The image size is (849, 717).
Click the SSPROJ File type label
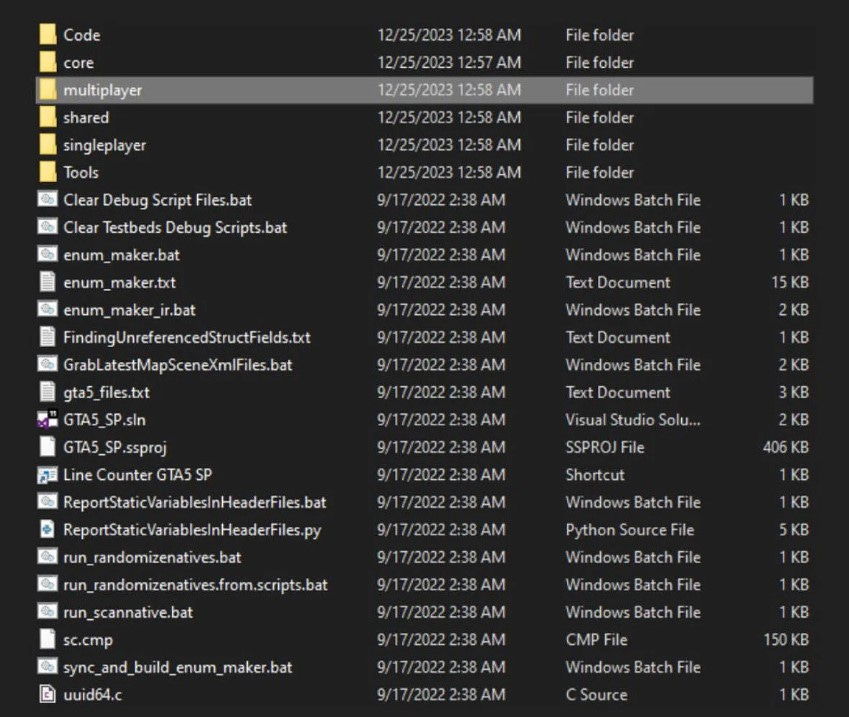pyautogui.click(x=605, y=447)
